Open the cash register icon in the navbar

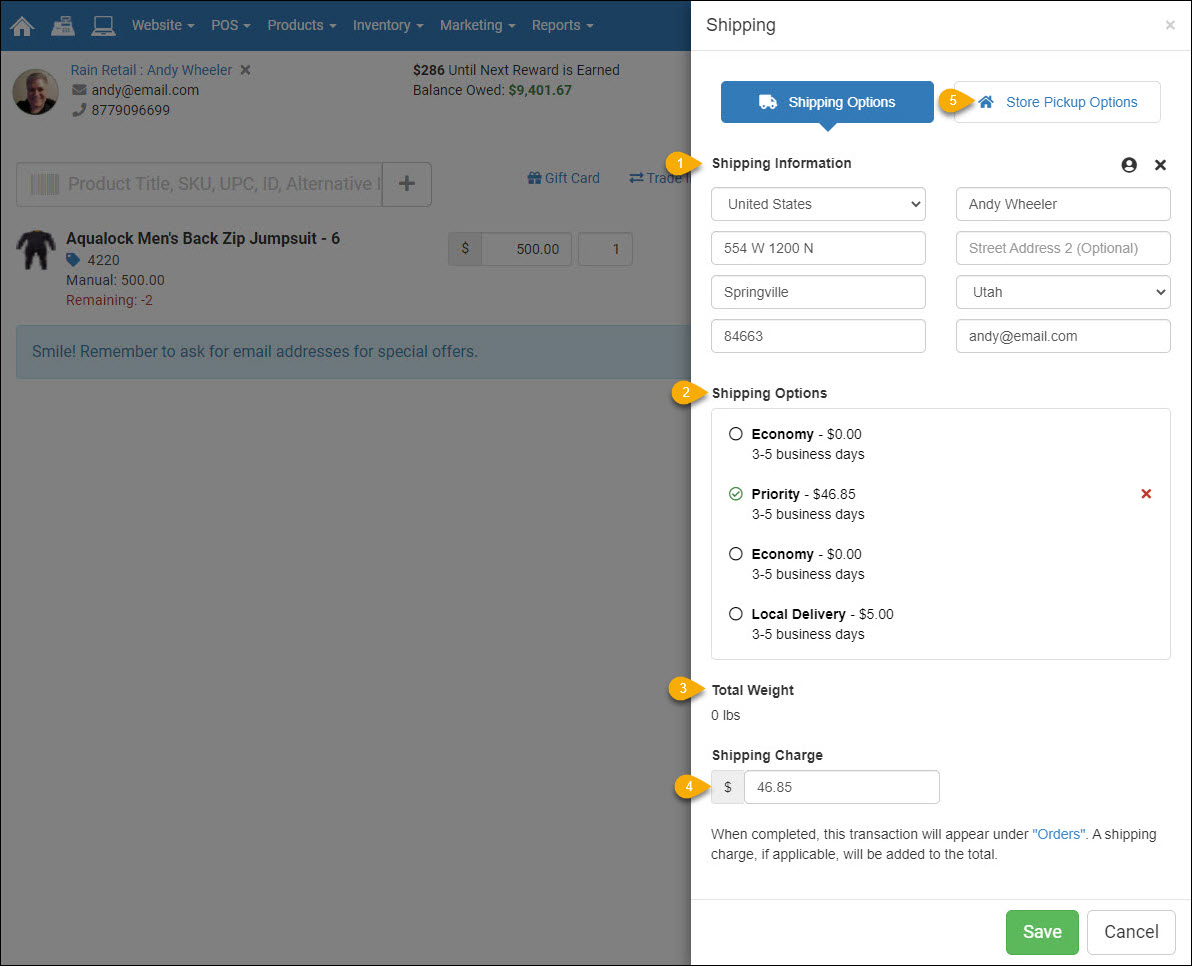tap(63, 25)
